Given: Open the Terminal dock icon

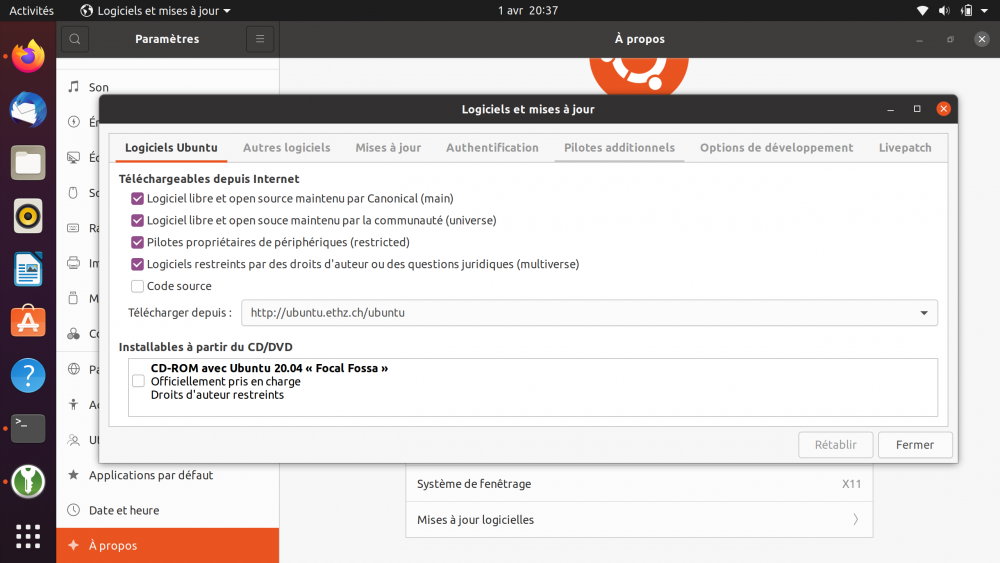Looking at the screenshot, I should pos(28,428).
